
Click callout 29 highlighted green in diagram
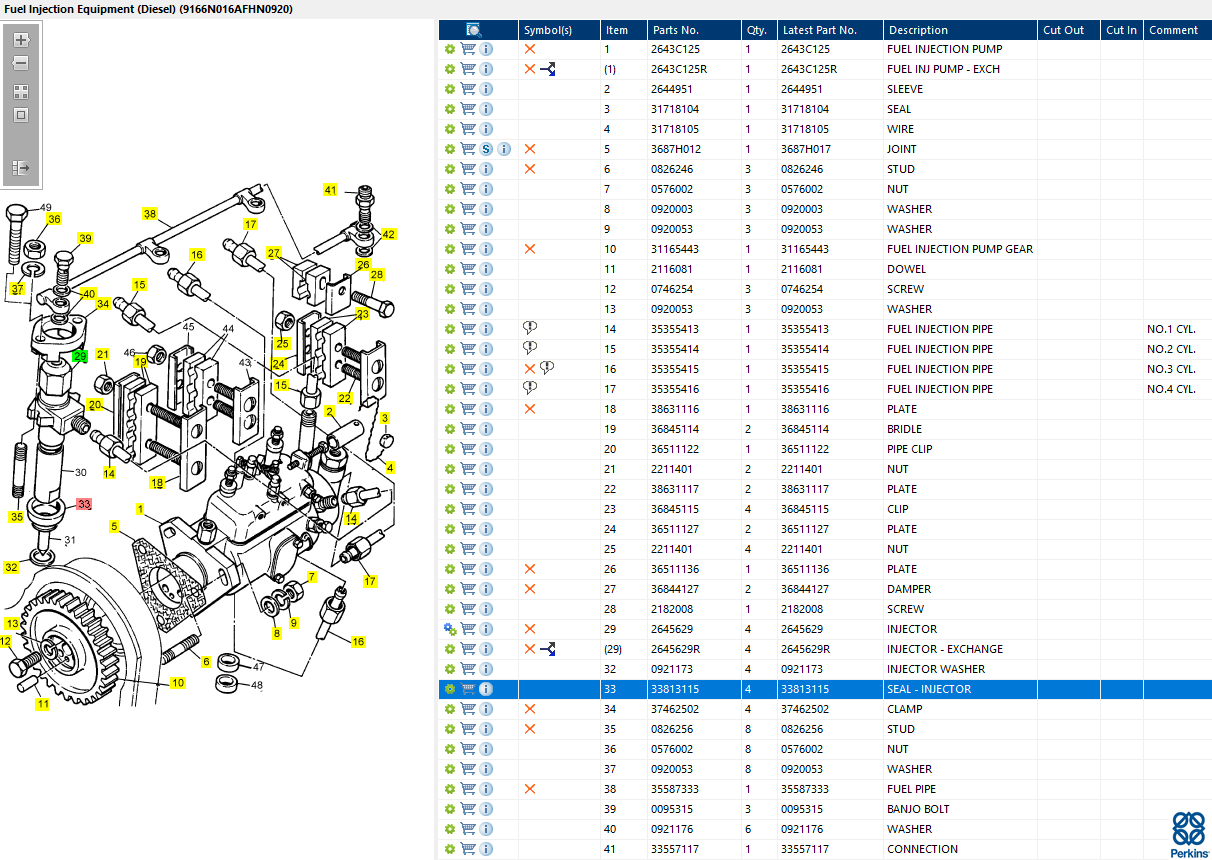(80, 356)
